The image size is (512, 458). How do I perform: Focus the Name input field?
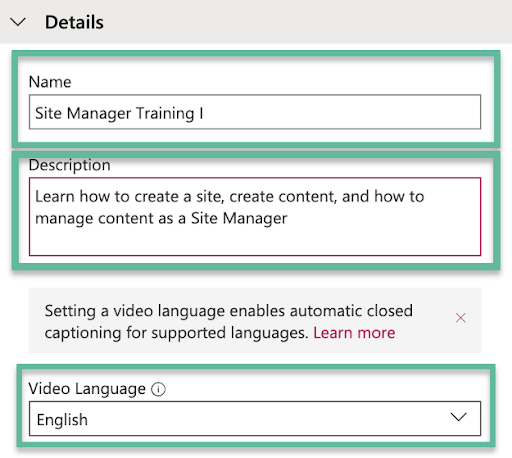(x=255, y=112)
